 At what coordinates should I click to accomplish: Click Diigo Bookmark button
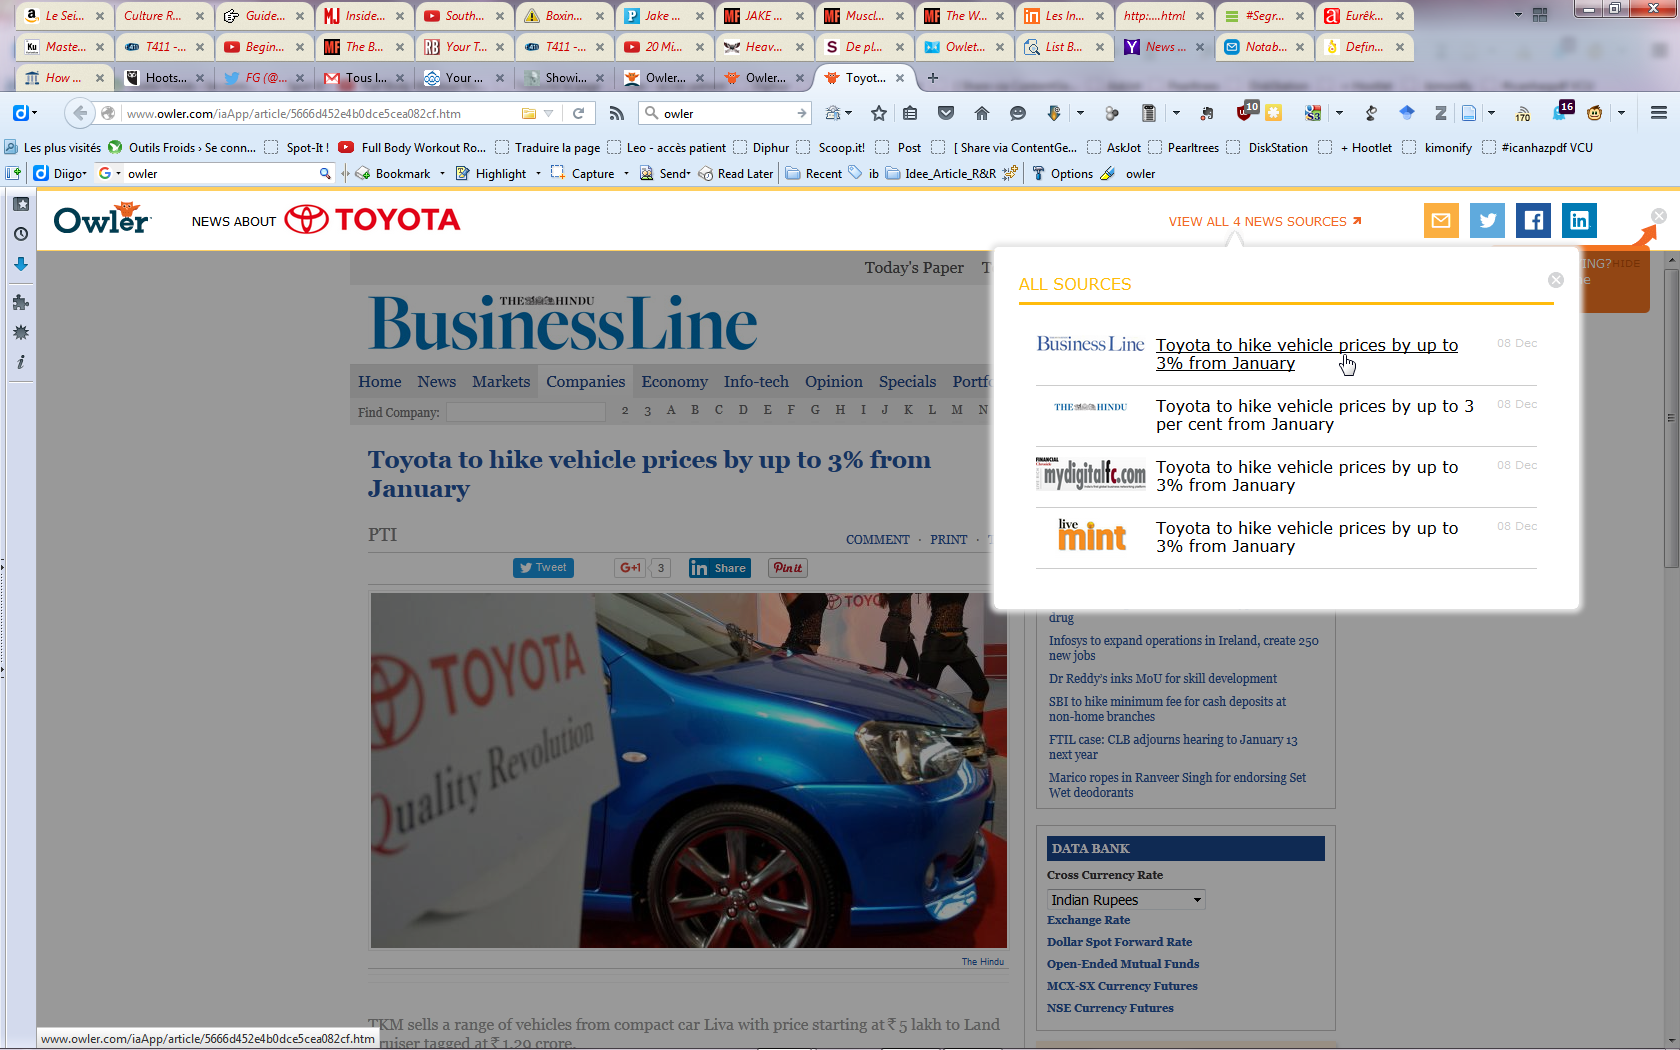click(x=392, y=173)
